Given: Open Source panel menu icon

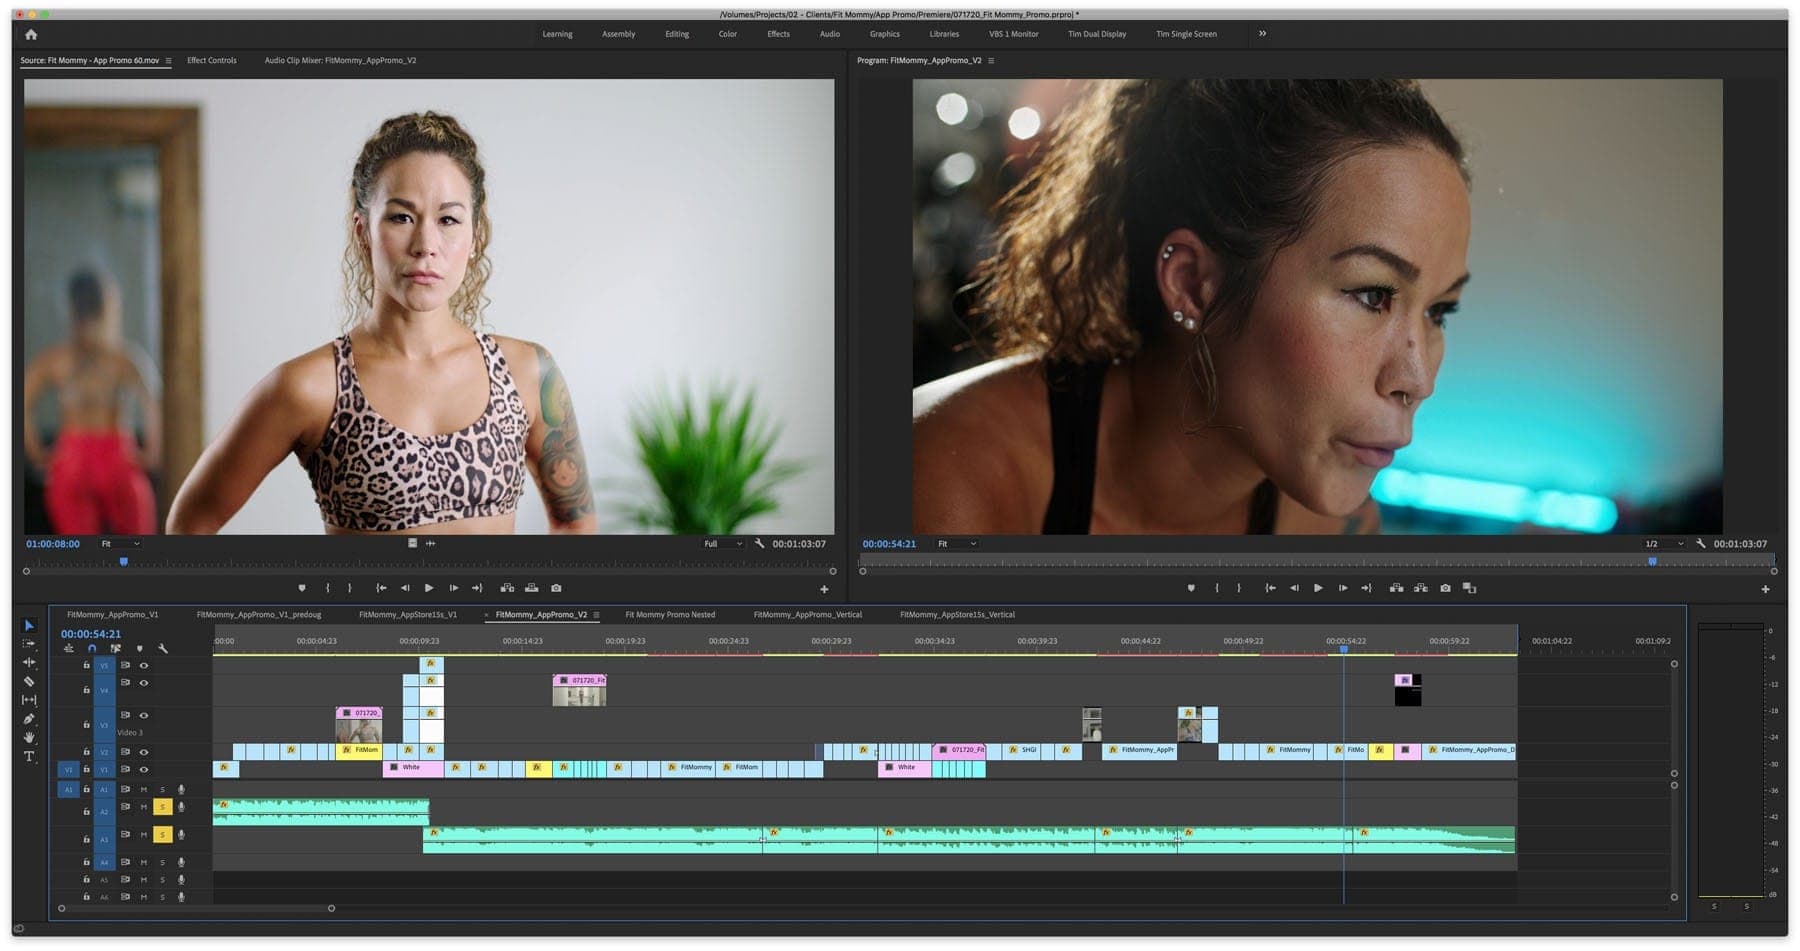Looking at the screenshot, I should click(x=168, y=61).
